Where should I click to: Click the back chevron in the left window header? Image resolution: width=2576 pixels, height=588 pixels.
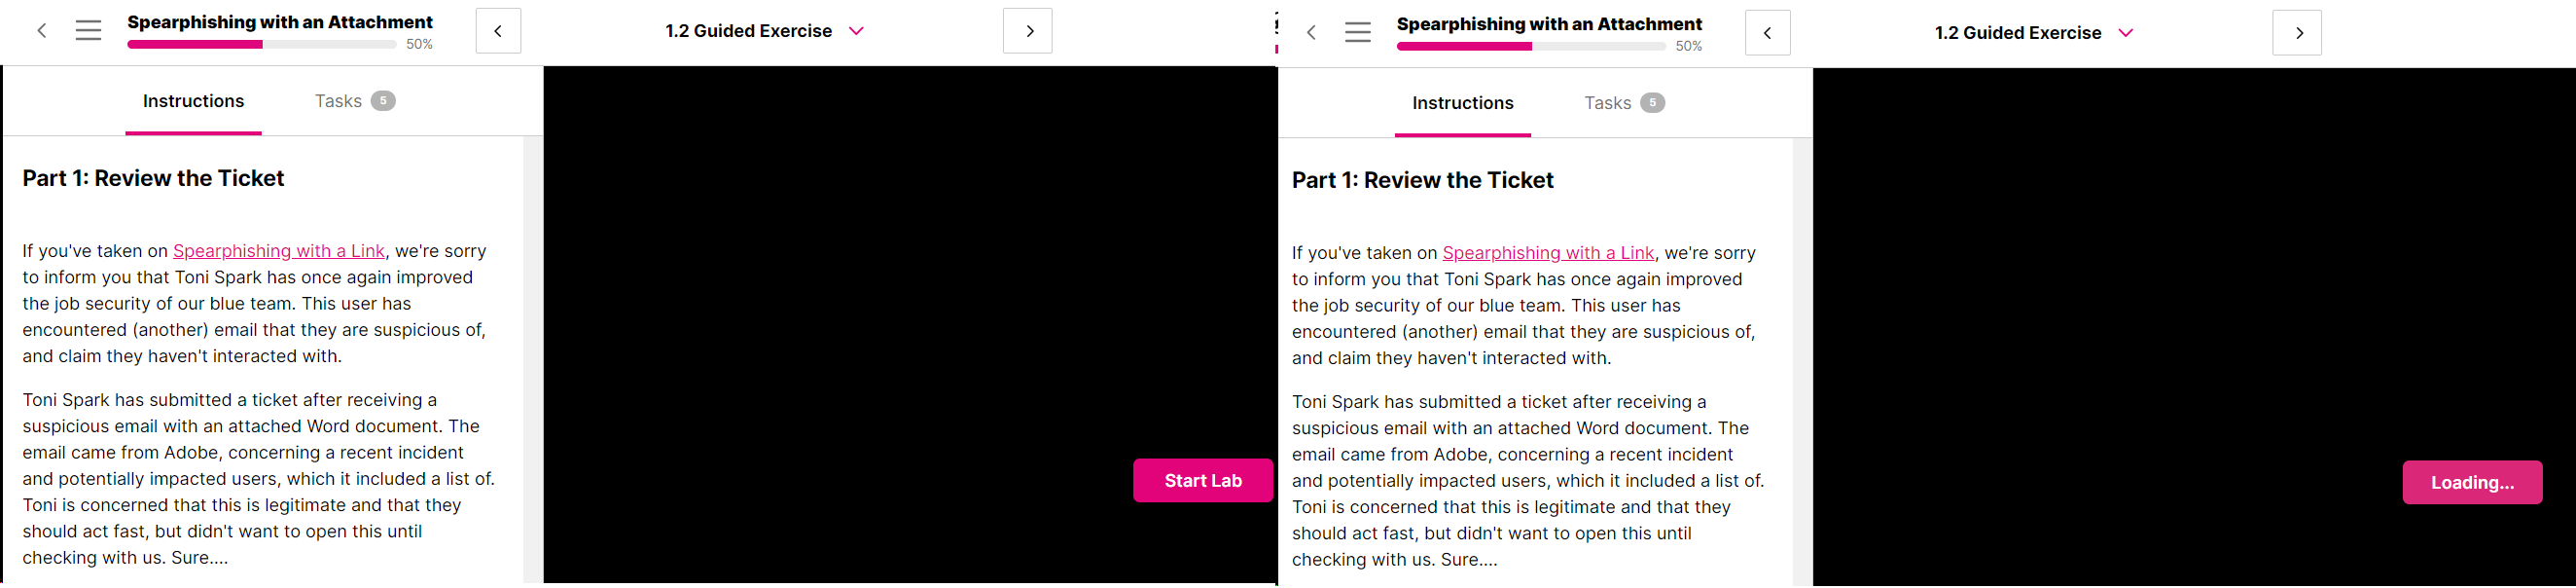[x=42, y=31]
